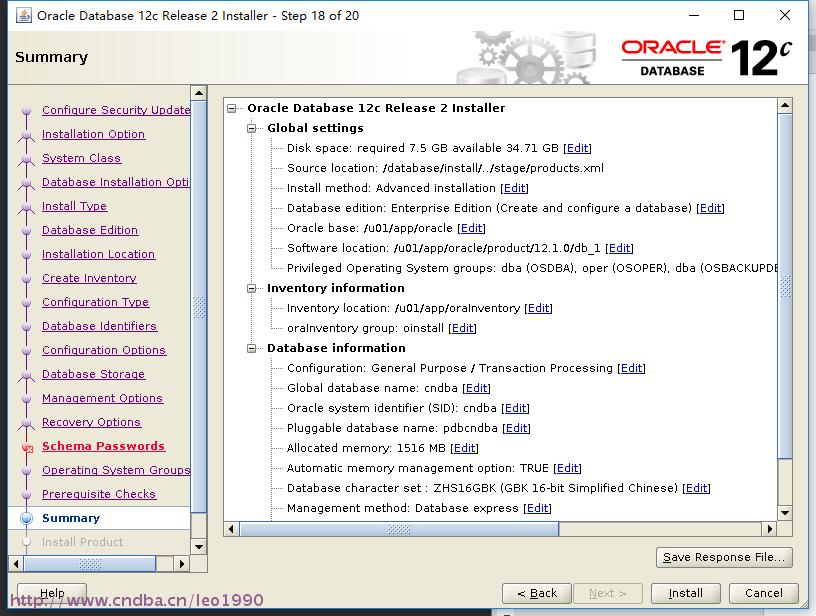Image resolution: width=816 pixels, height=616 pixels.
Task: Open Database Installation Options step
Action: 116,182
